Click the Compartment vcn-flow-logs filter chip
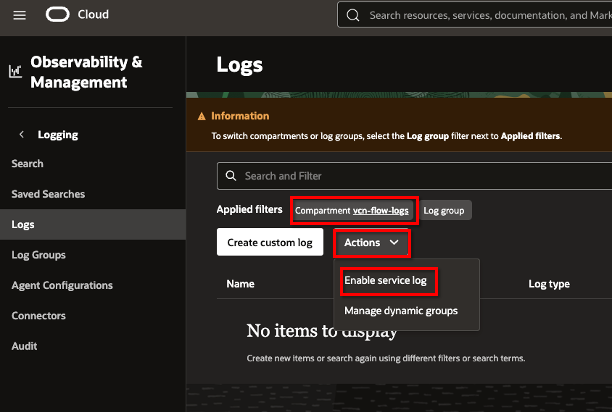This screenshot has width=612, height=412. coord(352,210)
